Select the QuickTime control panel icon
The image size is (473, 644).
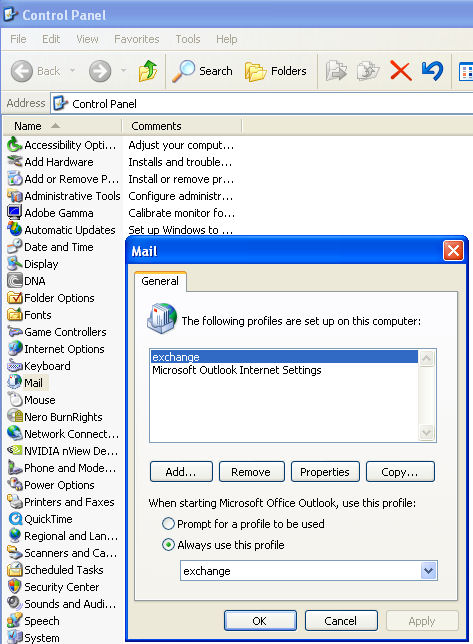(15, 519)
